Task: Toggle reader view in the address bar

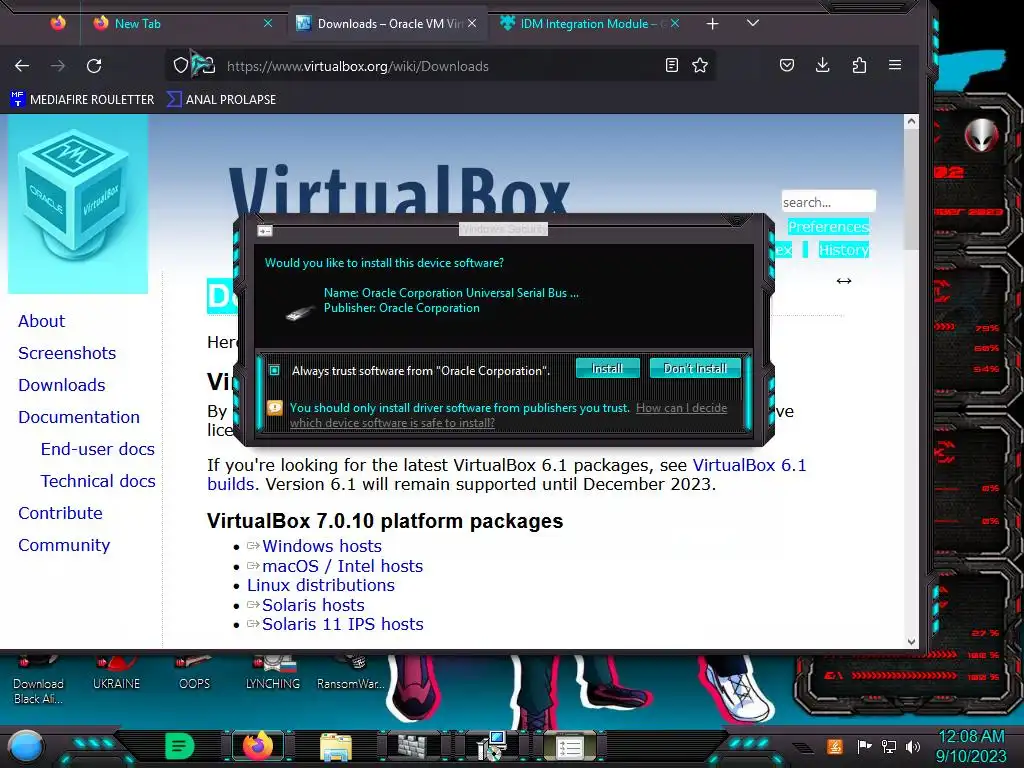Action: tap(671, 65)
